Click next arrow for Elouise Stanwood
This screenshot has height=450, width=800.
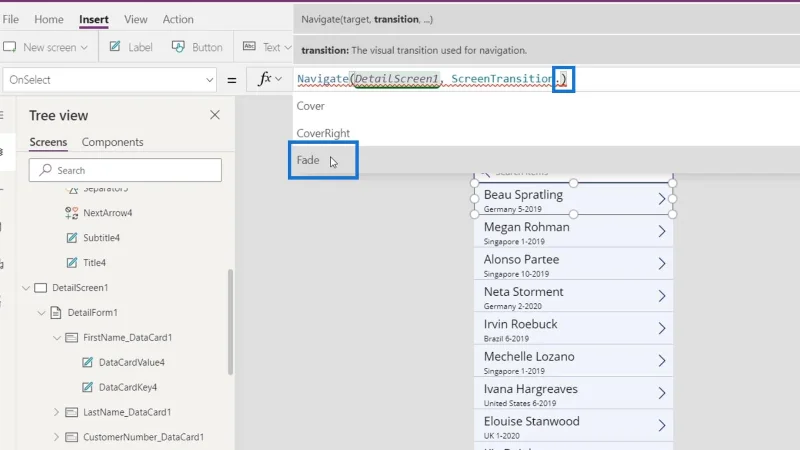pos(662,426)
